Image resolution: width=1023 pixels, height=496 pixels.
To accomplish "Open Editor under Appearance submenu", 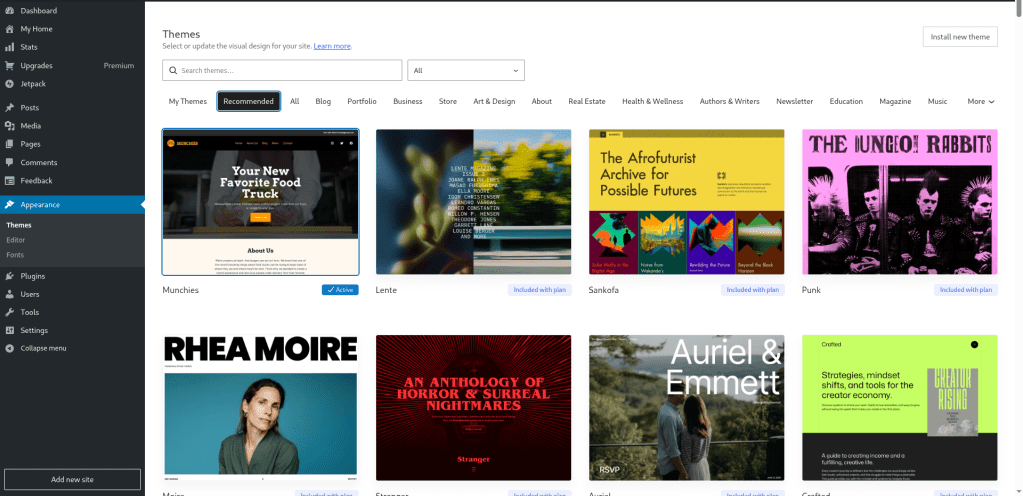I will click(16, 240).
